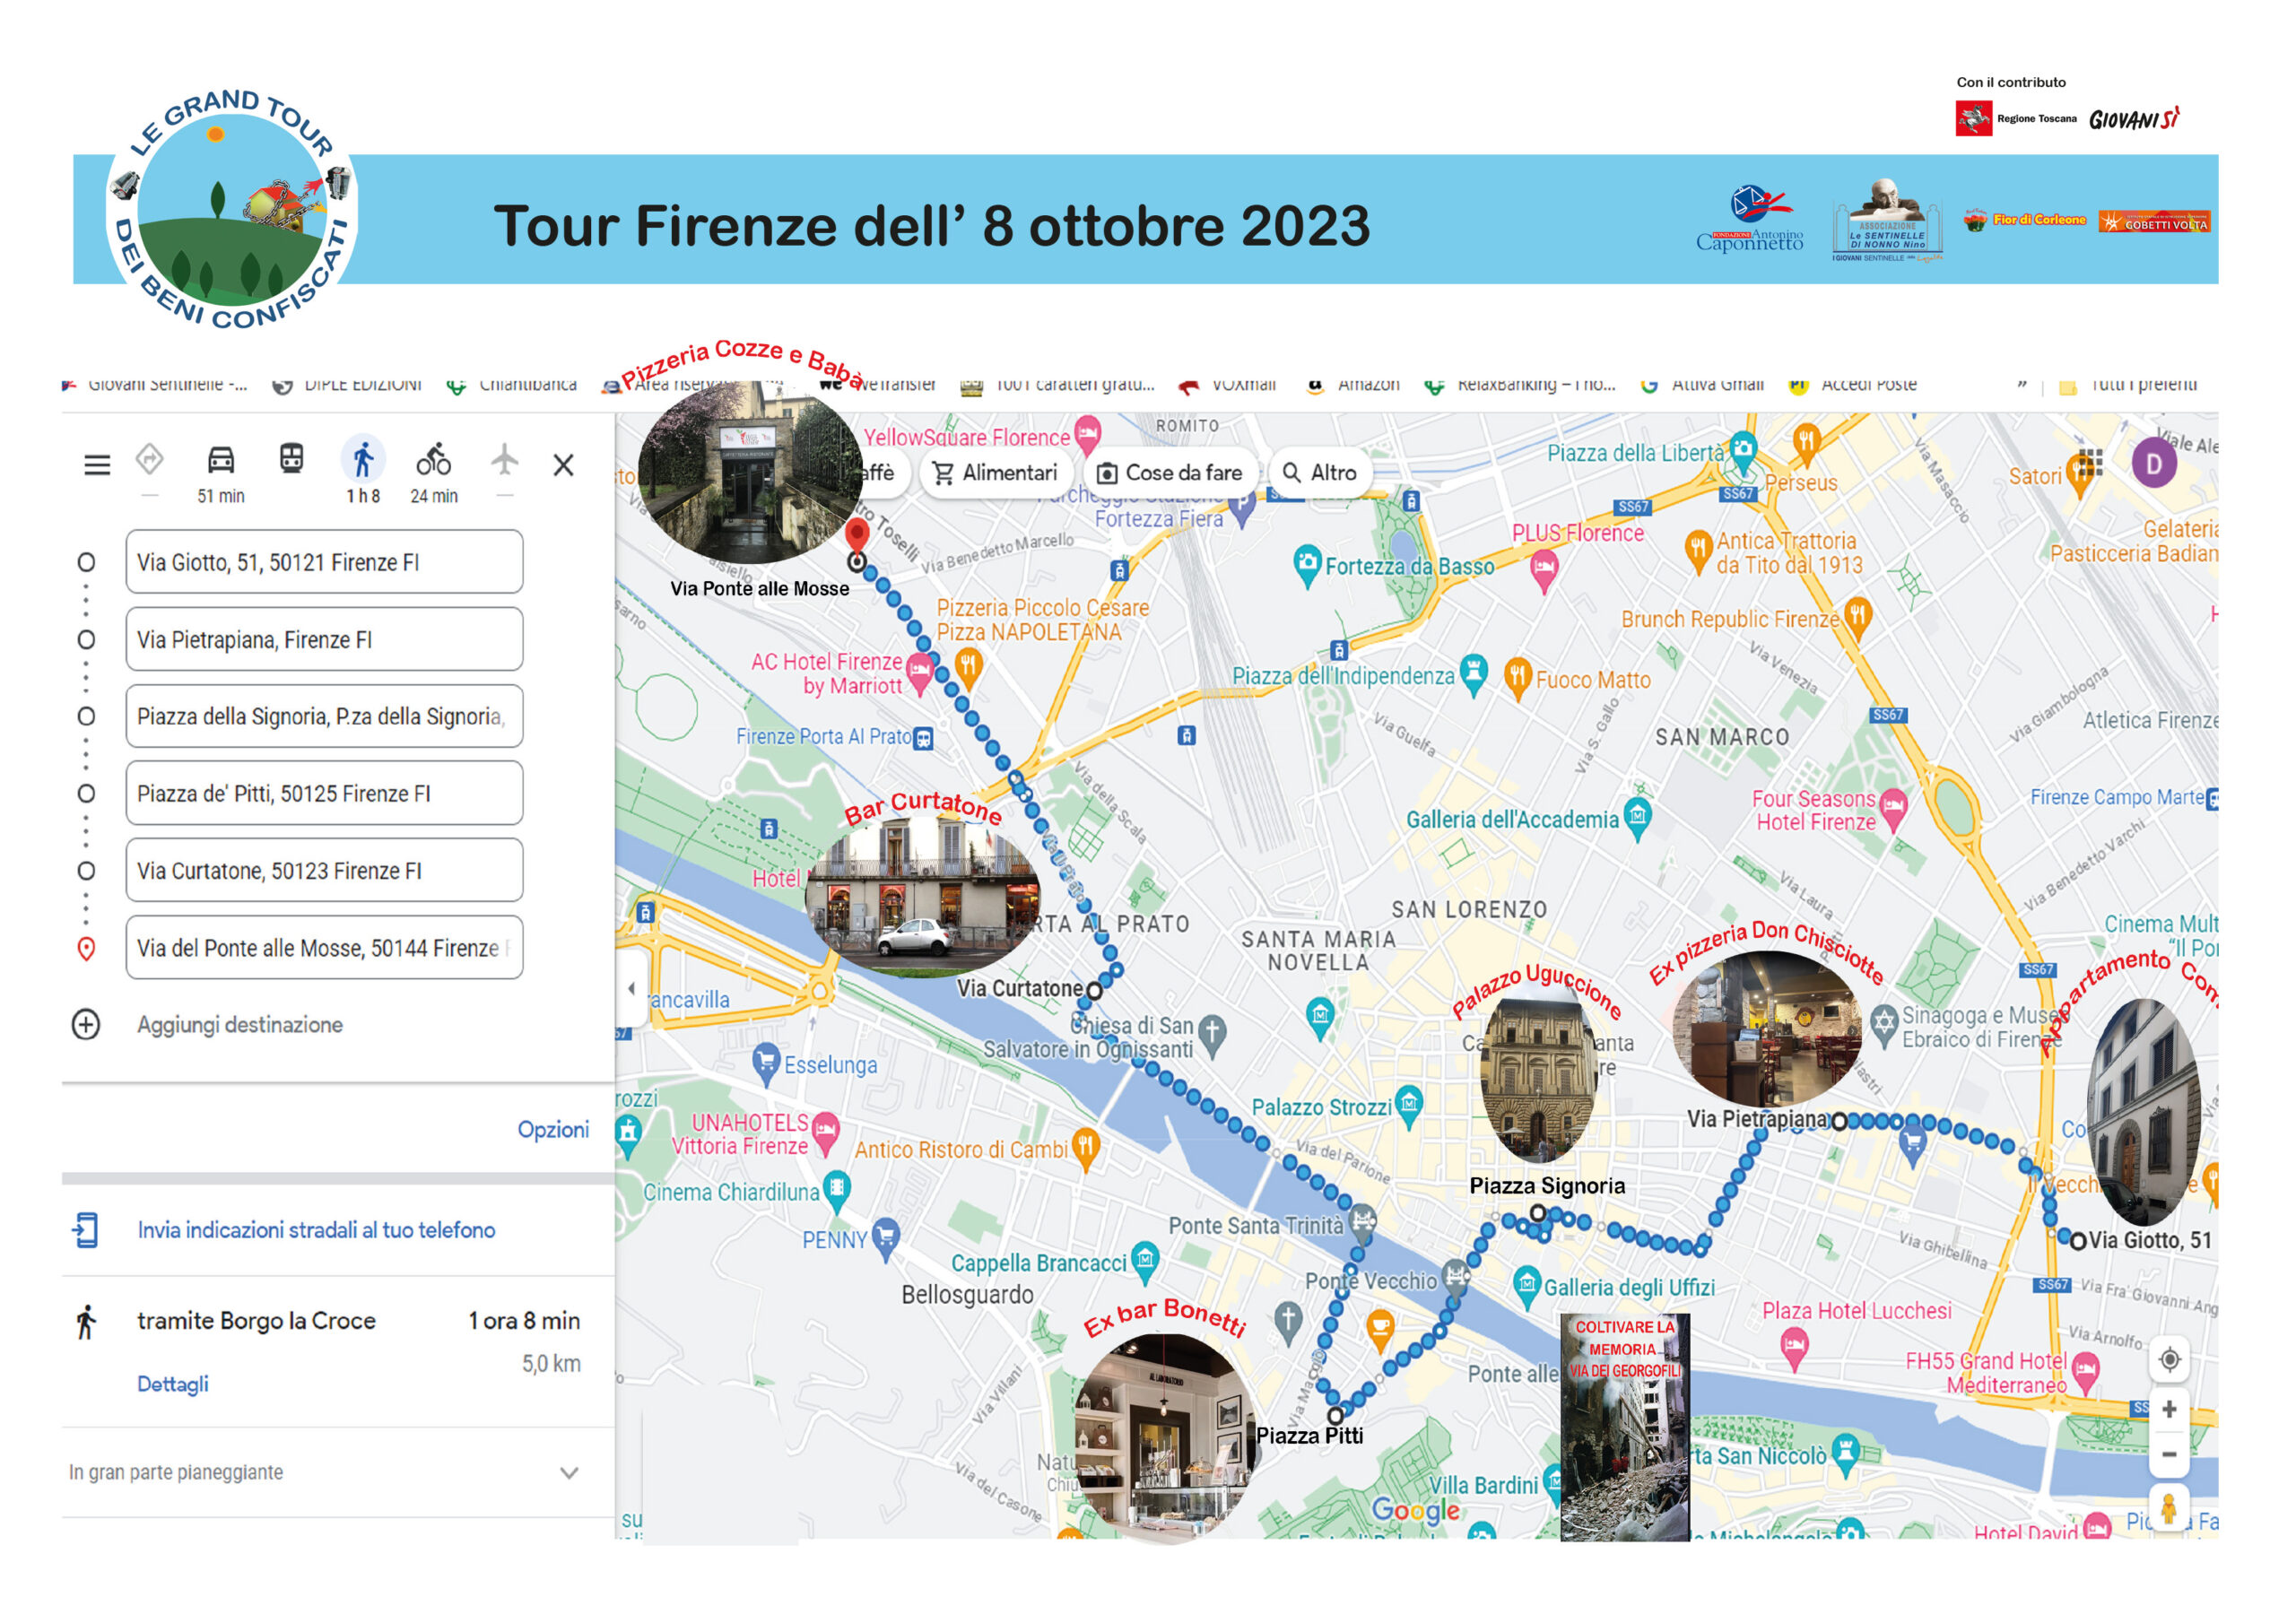Click Aggiungi destinazione text
The image size is (2296, 1623).
click(240, 1025)
